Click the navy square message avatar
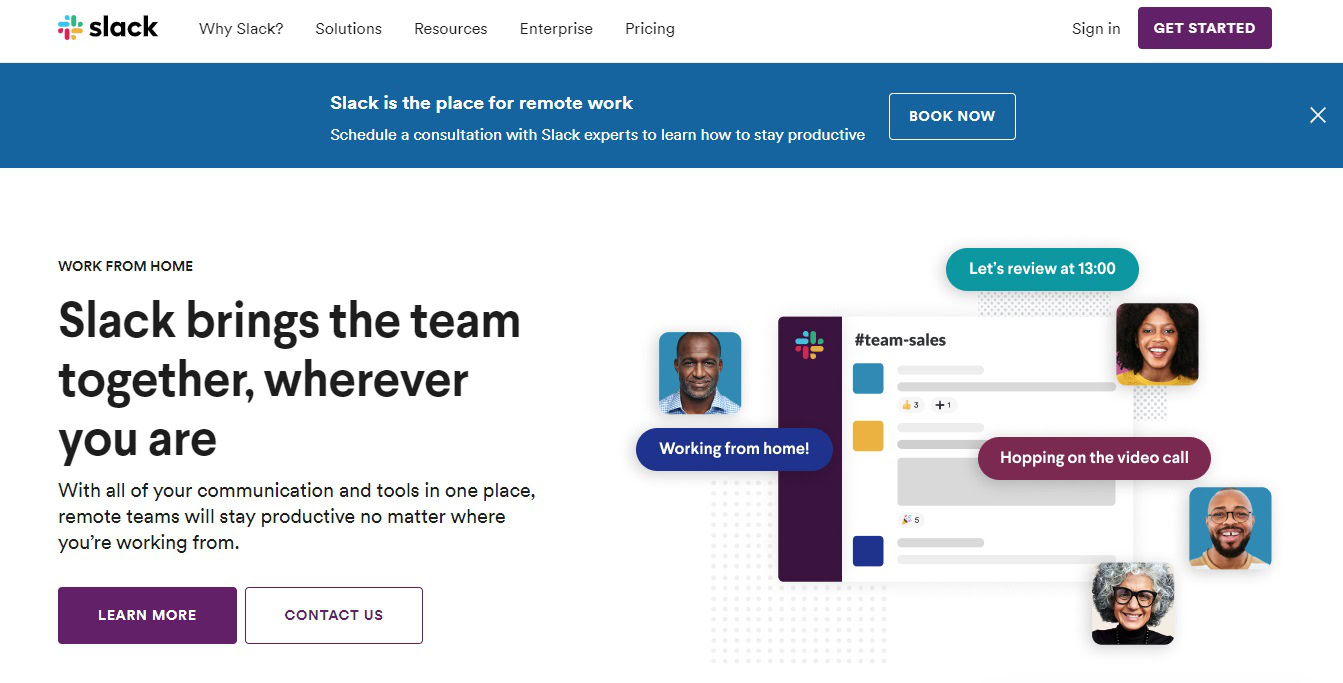 point(868,551)
